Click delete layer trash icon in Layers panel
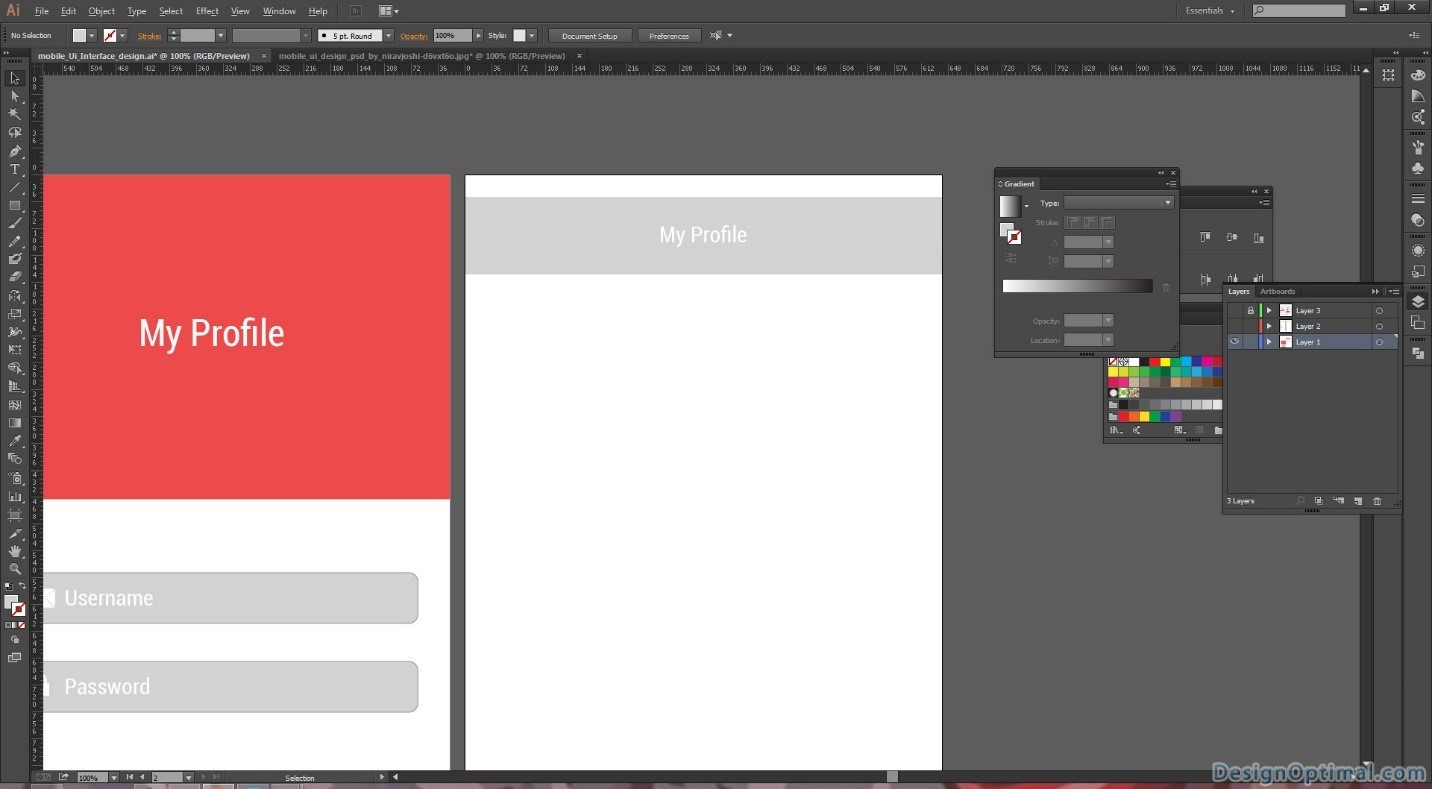This screenshot has width=1432, height=789. (1377, 501)
